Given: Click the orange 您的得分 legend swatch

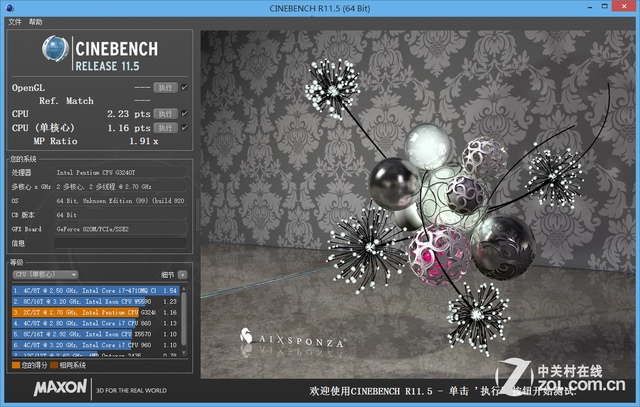Looking at the screenshot, I should point(16,365).
